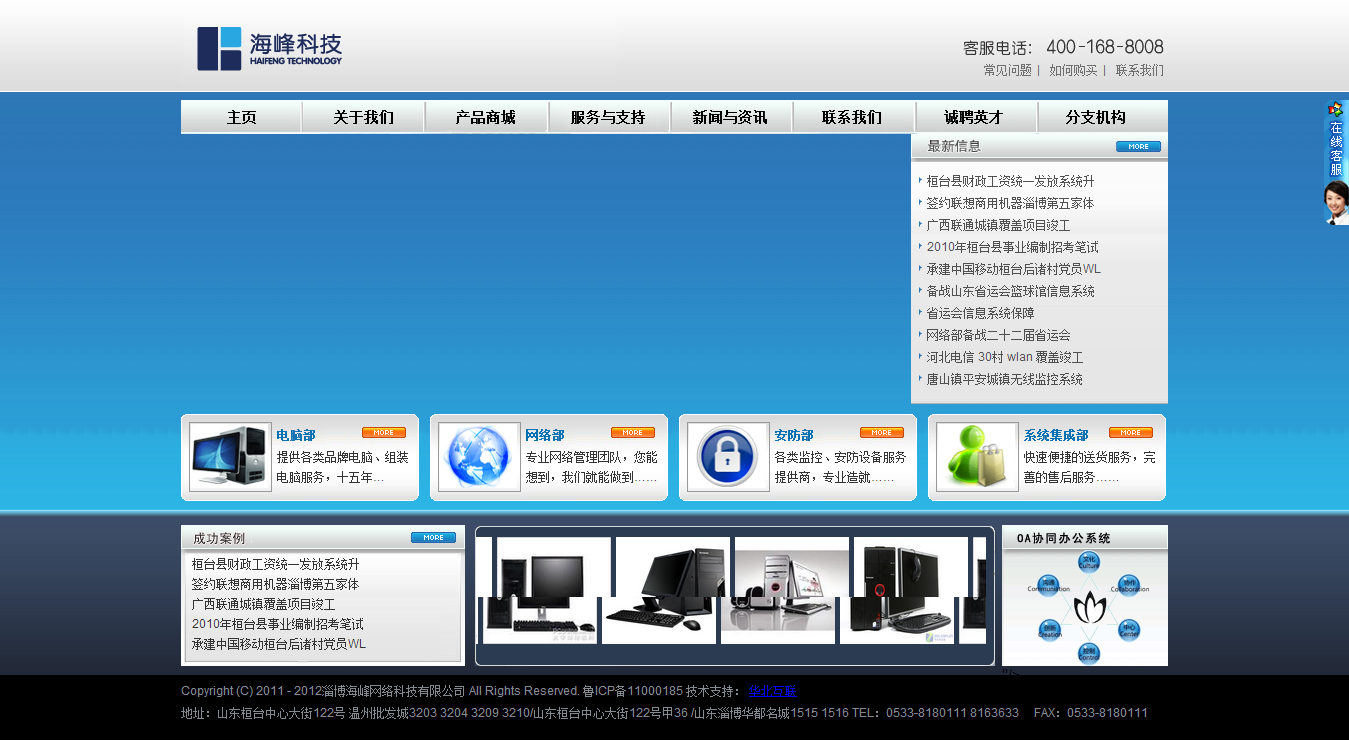Open MORE in the 系统集成部 card

(x=1131, y=433)
